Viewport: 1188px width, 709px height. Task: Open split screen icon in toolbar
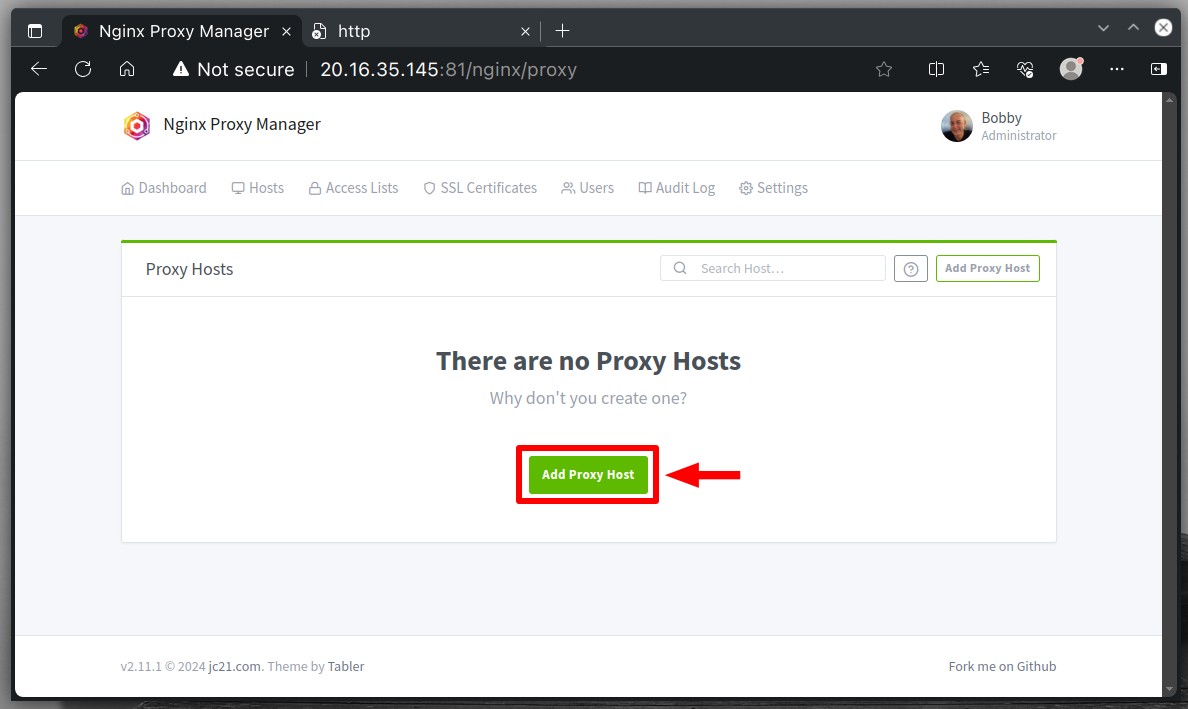[936, 70]
